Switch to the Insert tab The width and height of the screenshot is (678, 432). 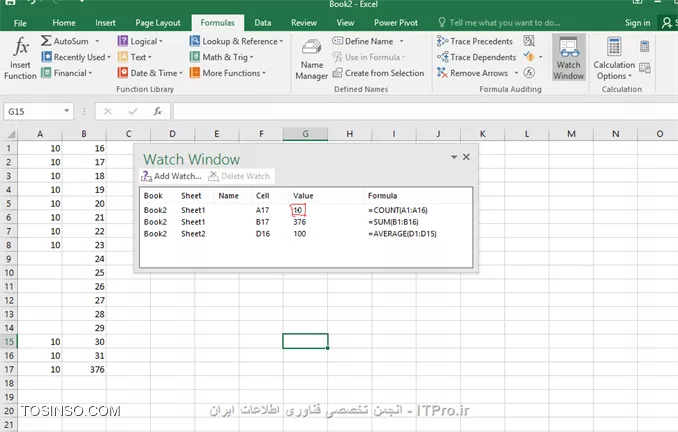pyautogui.click(x=105, y=23)
